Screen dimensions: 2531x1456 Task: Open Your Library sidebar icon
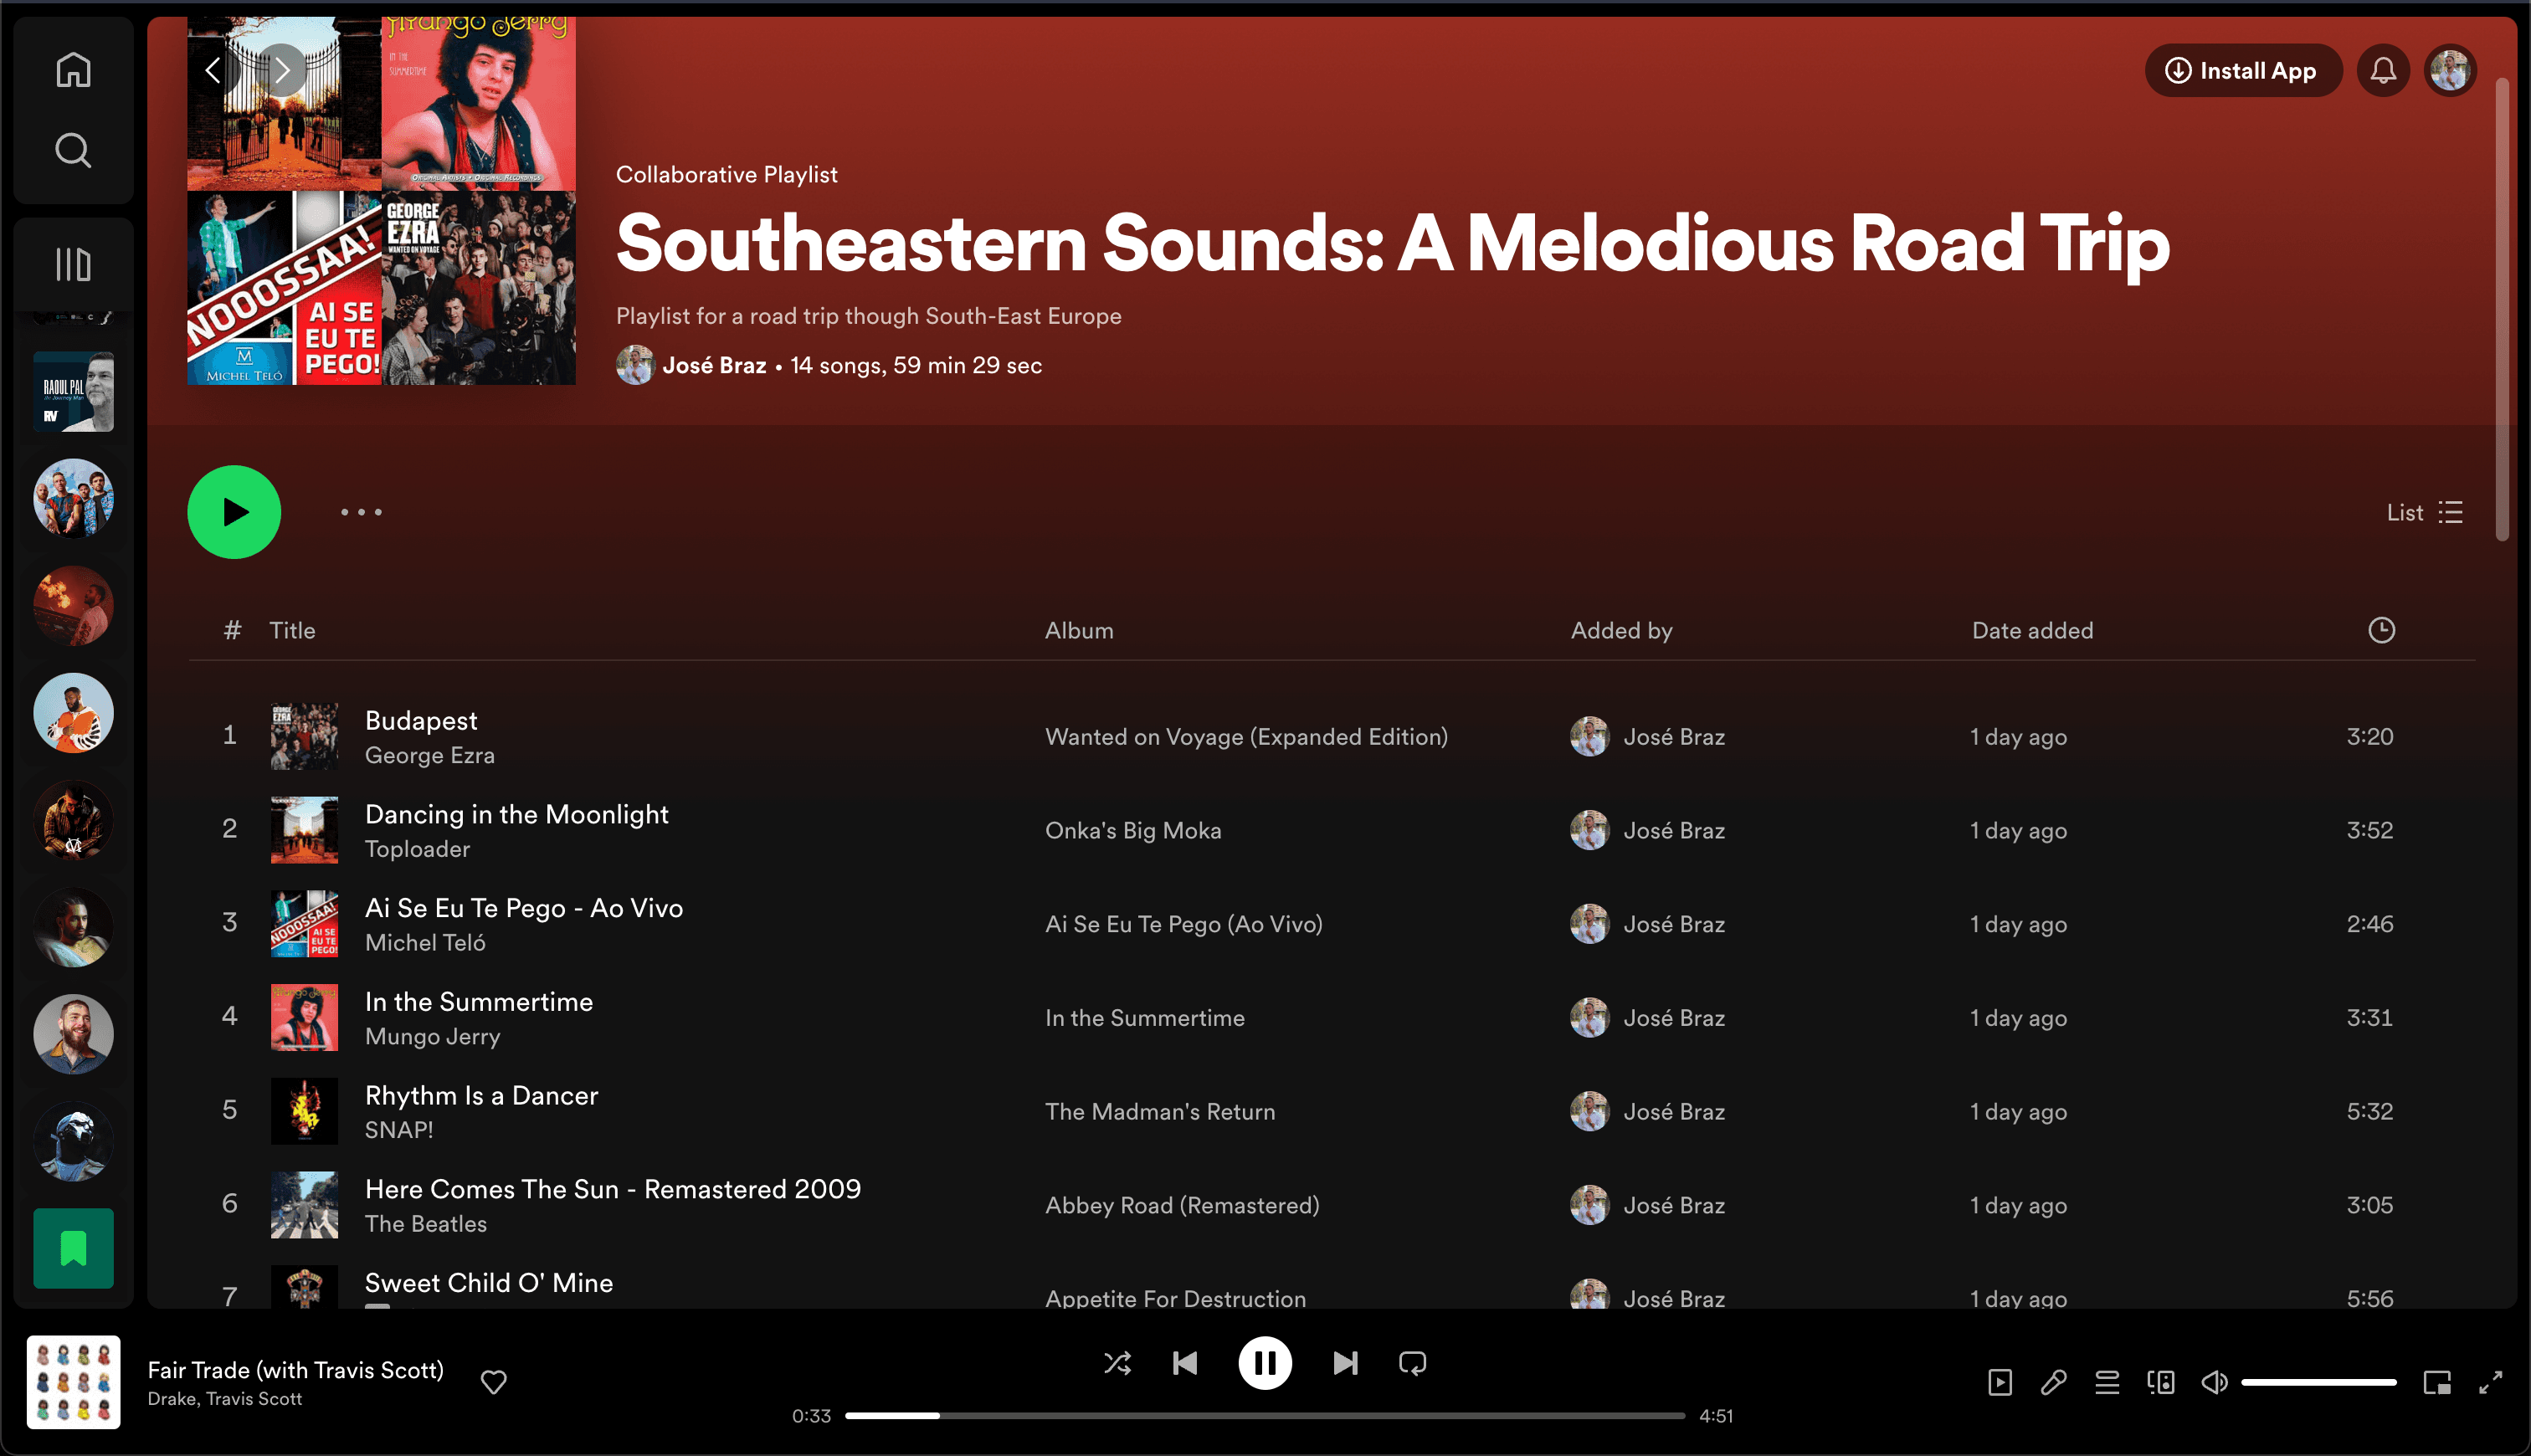pos(73,265)
